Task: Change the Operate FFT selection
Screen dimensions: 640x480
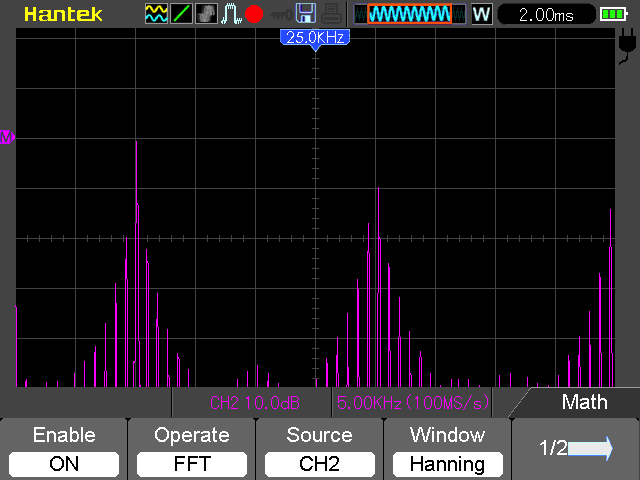Action: [x=192, y=464]
